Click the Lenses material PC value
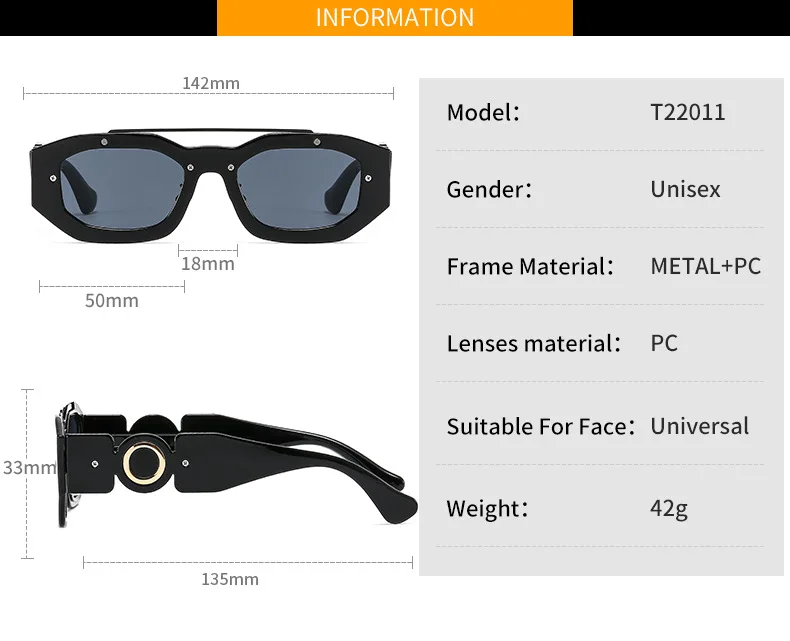 point(664,343)
